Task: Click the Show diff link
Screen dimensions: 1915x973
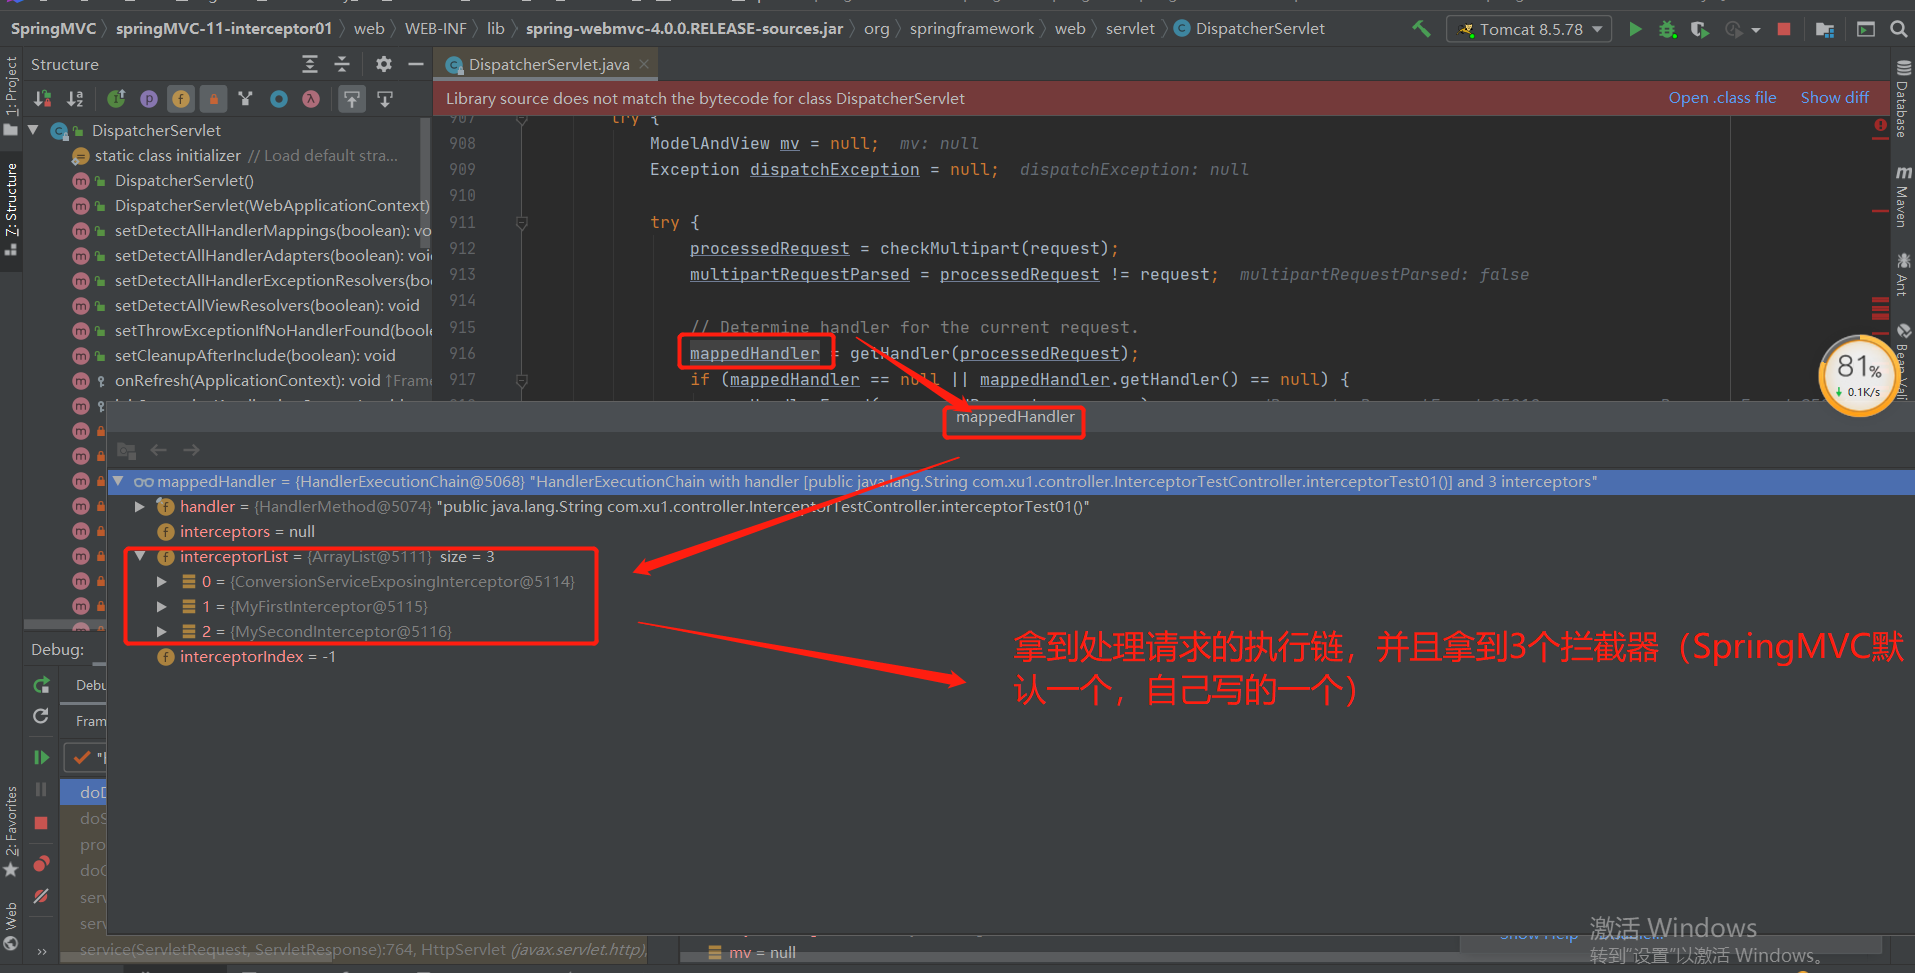Action: coord(1834,98)
